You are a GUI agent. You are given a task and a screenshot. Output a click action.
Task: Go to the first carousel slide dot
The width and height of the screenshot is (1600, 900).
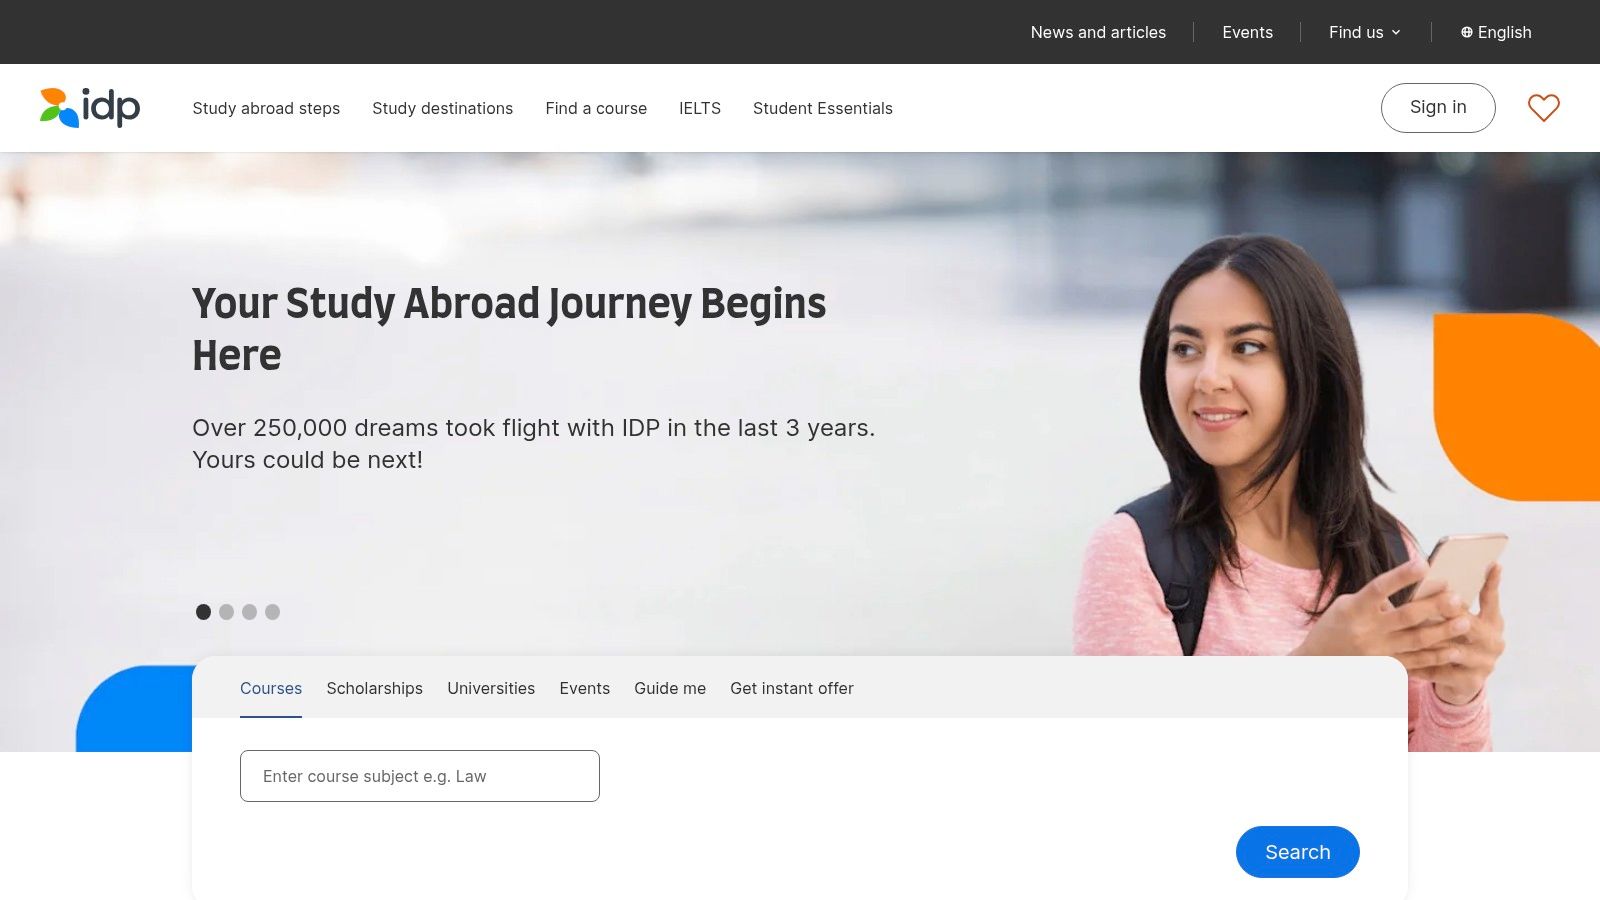click(203, 612)
